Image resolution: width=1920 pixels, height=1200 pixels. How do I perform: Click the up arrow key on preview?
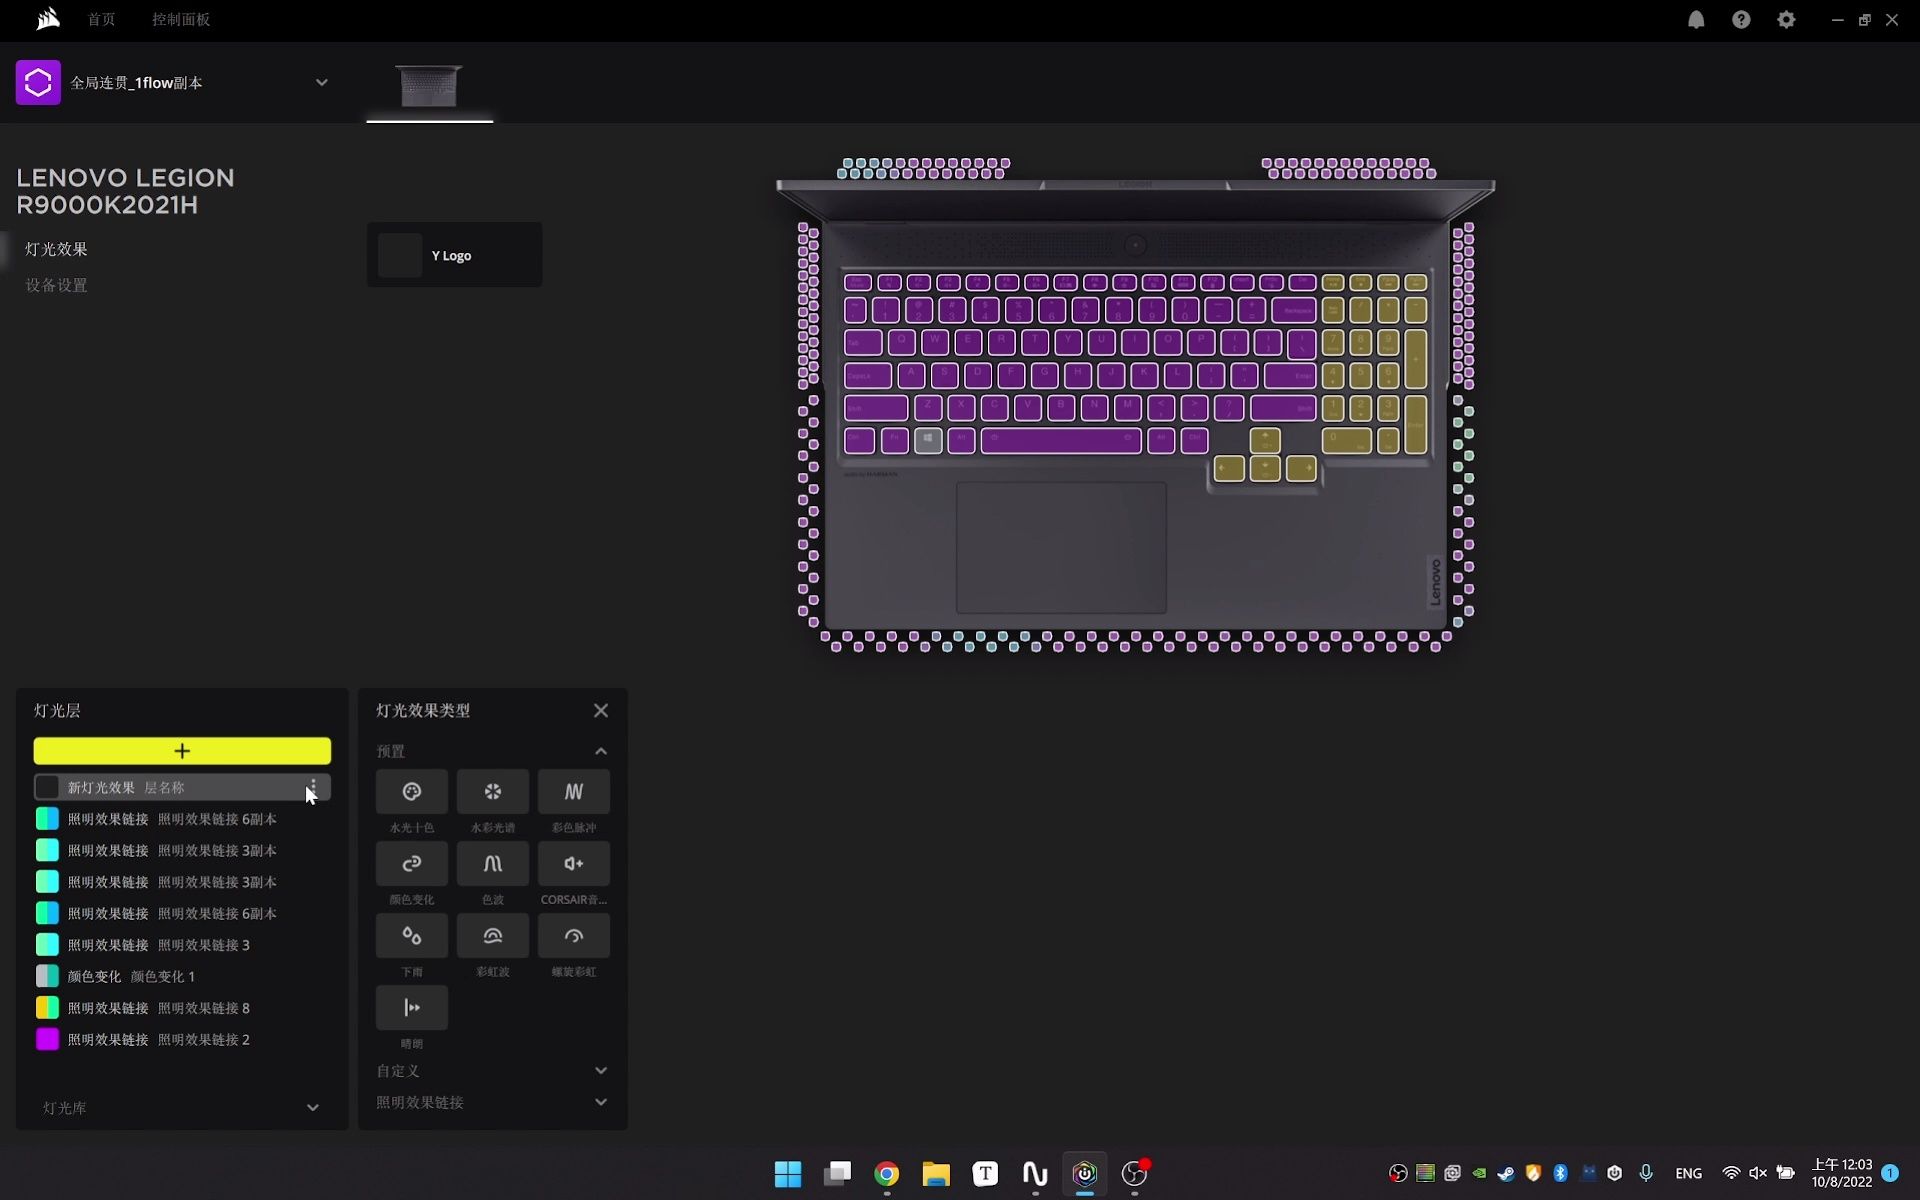[1265, 440]
